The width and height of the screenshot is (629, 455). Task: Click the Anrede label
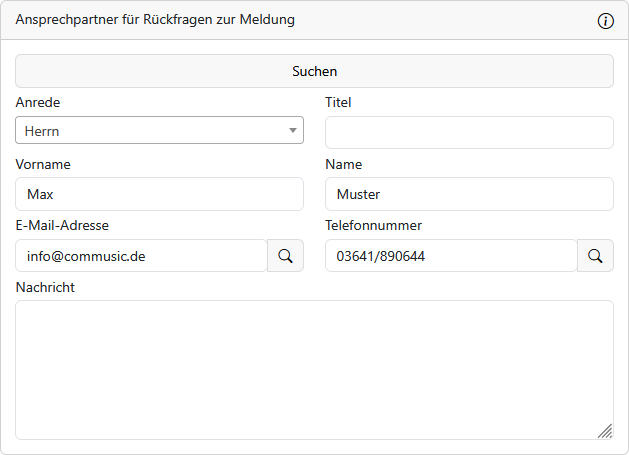point(37,102)
